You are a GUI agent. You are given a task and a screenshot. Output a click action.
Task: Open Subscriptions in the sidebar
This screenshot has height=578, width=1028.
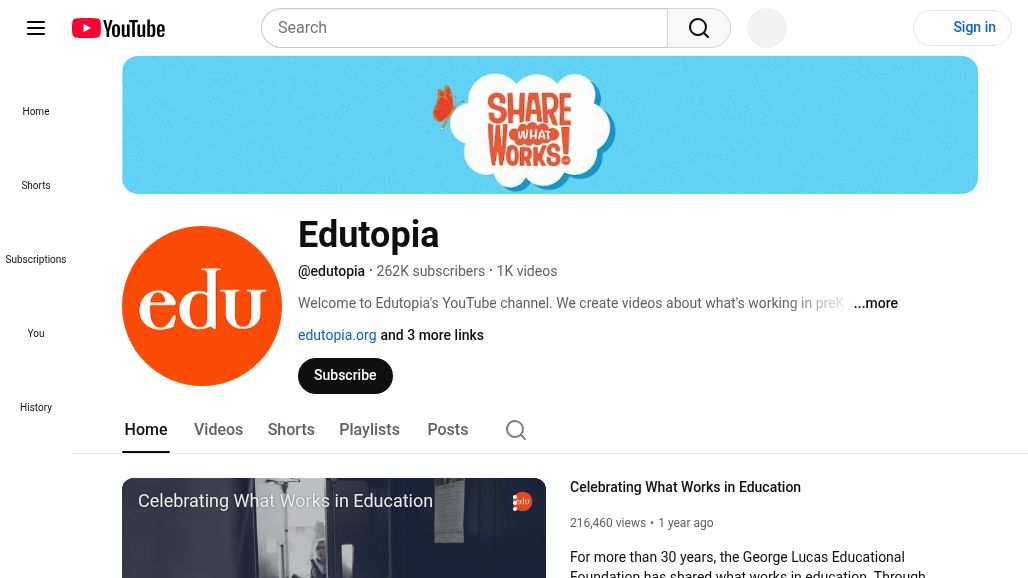click(36, 260)
